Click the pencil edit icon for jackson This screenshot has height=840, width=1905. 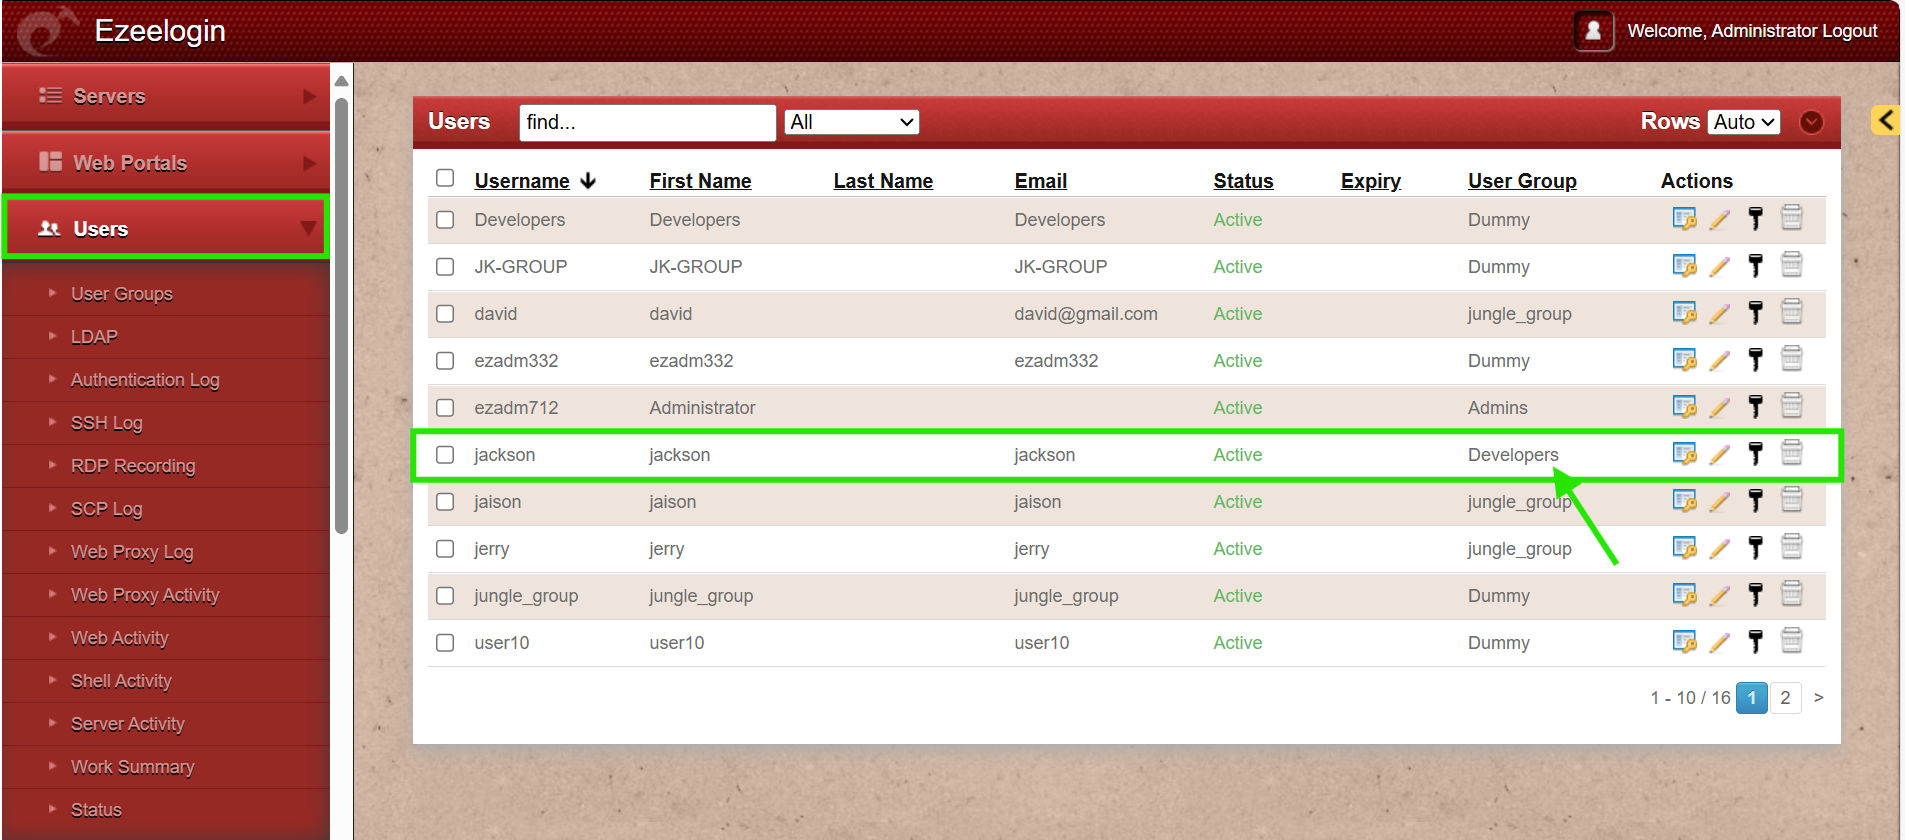pos(1719,455)
